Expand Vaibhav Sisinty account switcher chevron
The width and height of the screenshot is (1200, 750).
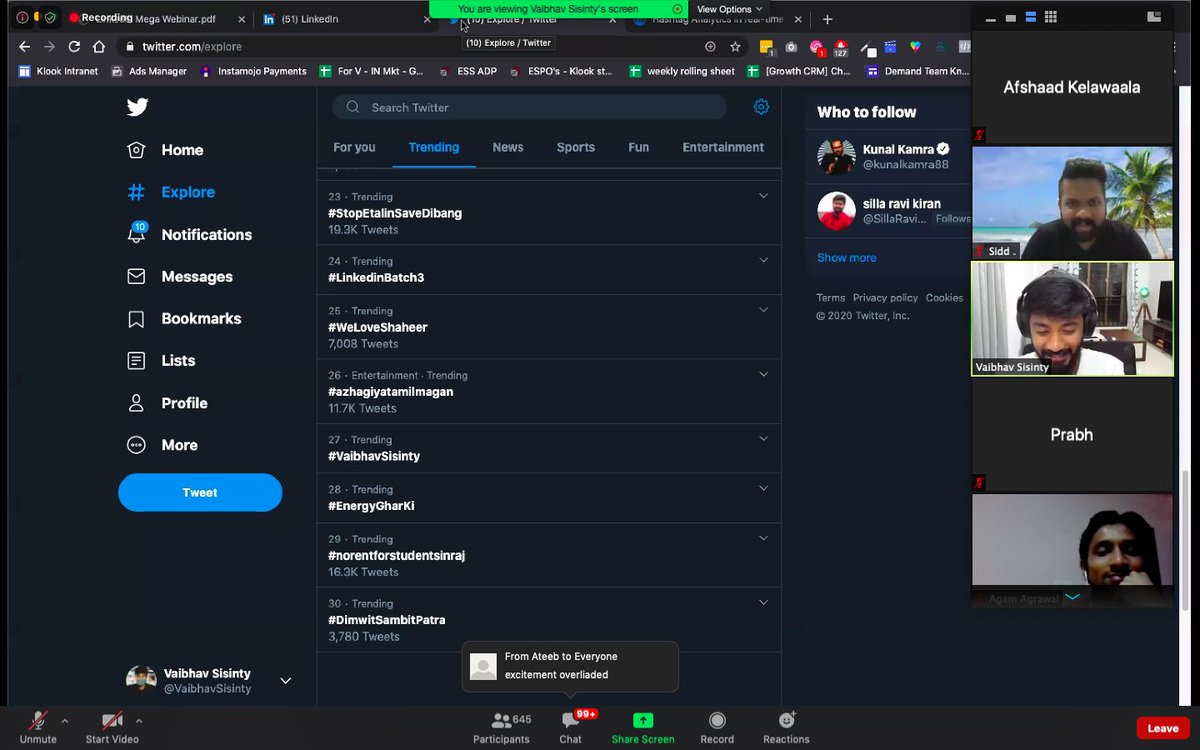click(285, 681)
